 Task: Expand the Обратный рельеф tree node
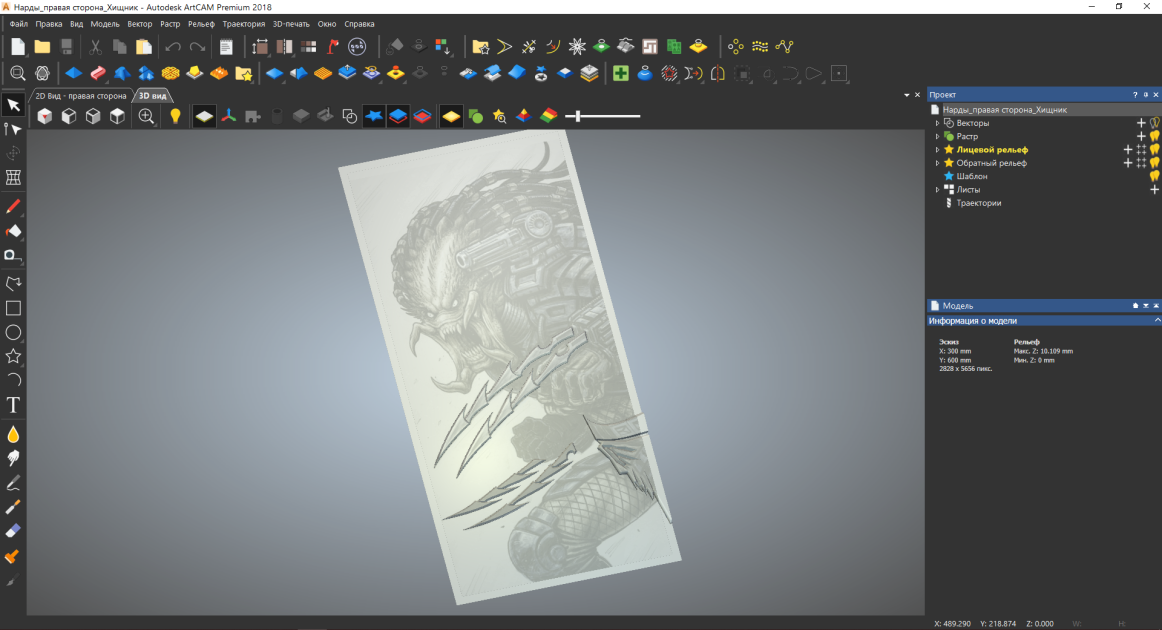pos(937,163)
